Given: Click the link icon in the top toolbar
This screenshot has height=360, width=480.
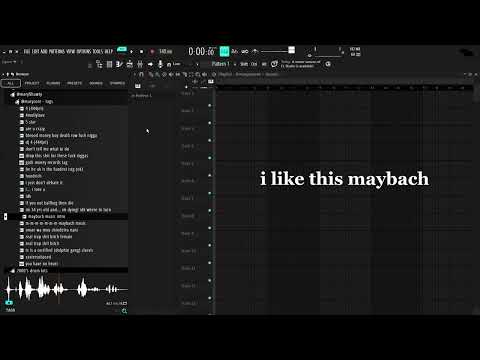Looking at the screenshot, I should pyautogui.click(x=245, y=51).
